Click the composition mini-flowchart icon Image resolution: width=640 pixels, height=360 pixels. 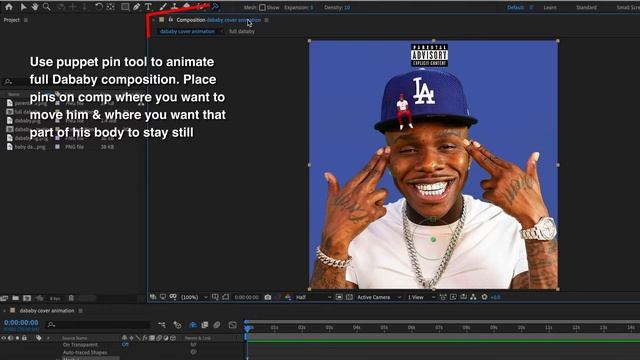[x=162, y=325]
